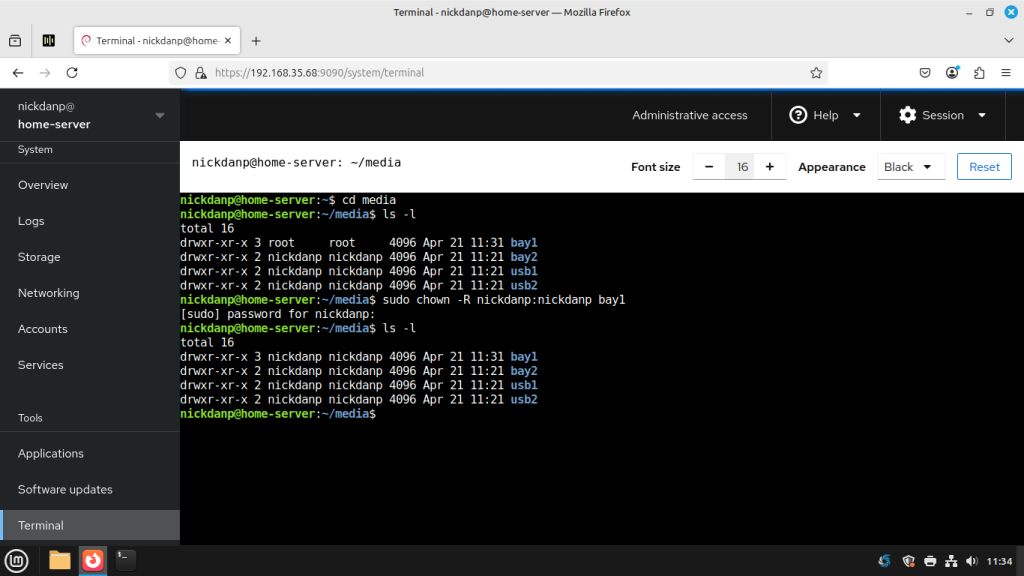Open a new browser tab
Viewport: 1024px width, 576px height.
(x=256, y=41)
